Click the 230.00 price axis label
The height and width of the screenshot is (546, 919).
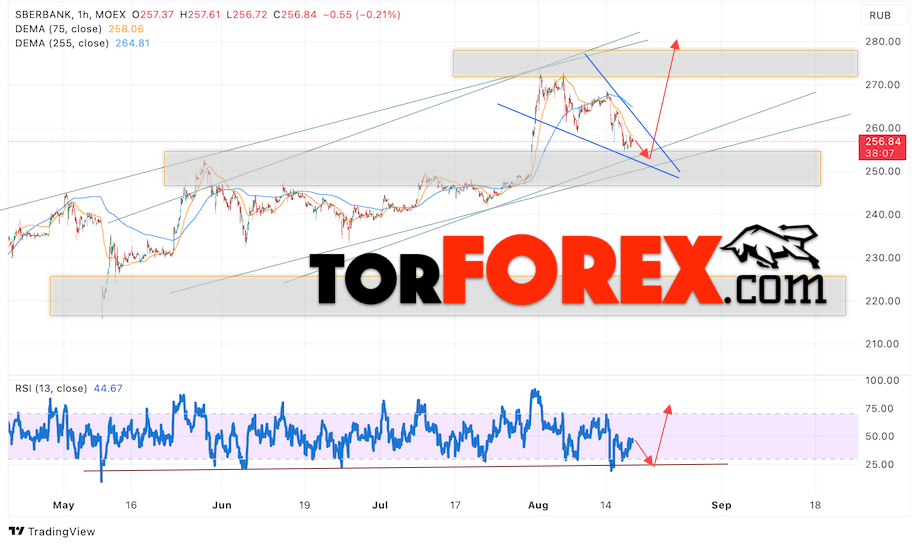[x=883, y=257]
